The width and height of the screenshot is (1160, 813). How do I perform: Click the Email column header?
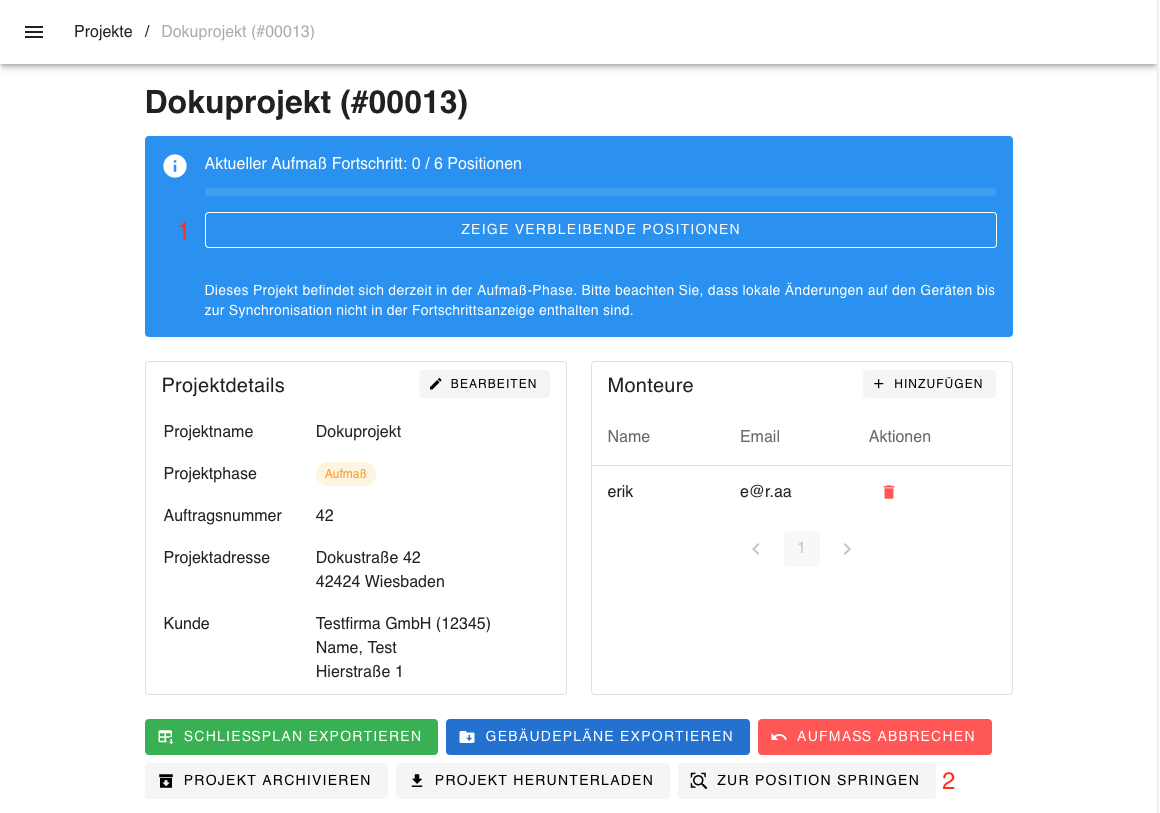click(x=759, y=437)
